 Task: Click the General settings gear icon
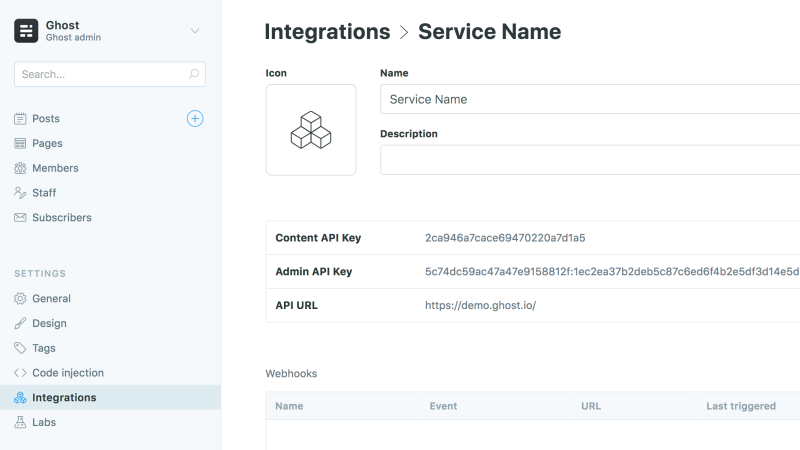click(20, 298)
